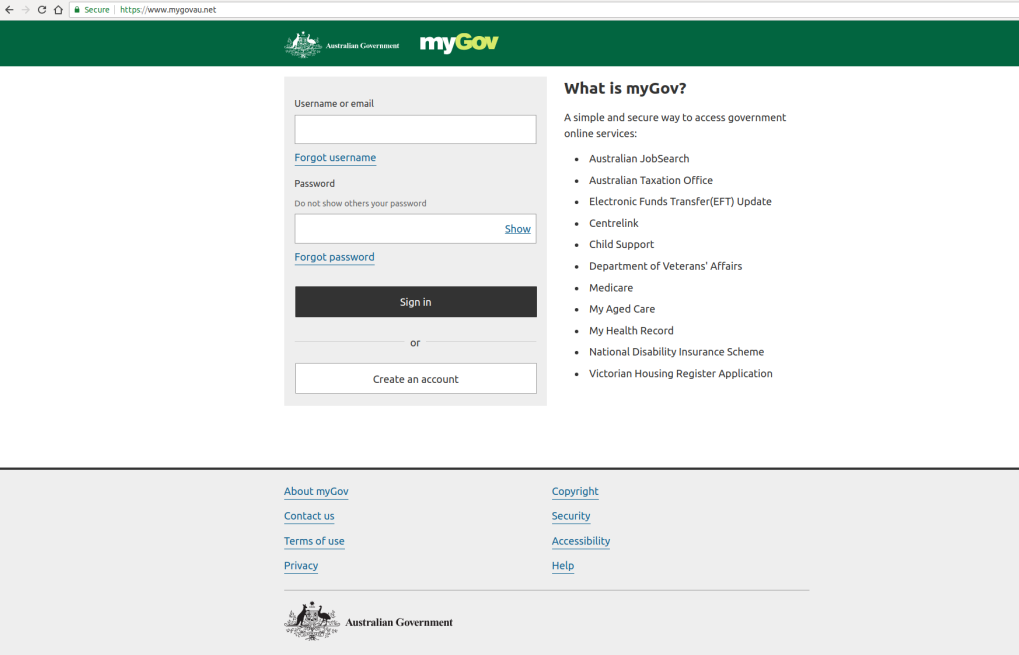The width and height of the screenshot is (1019, 655).
Task: Select 'Electronic Funds Transfer(EFT) Update' item
Action: pos(680,201)
